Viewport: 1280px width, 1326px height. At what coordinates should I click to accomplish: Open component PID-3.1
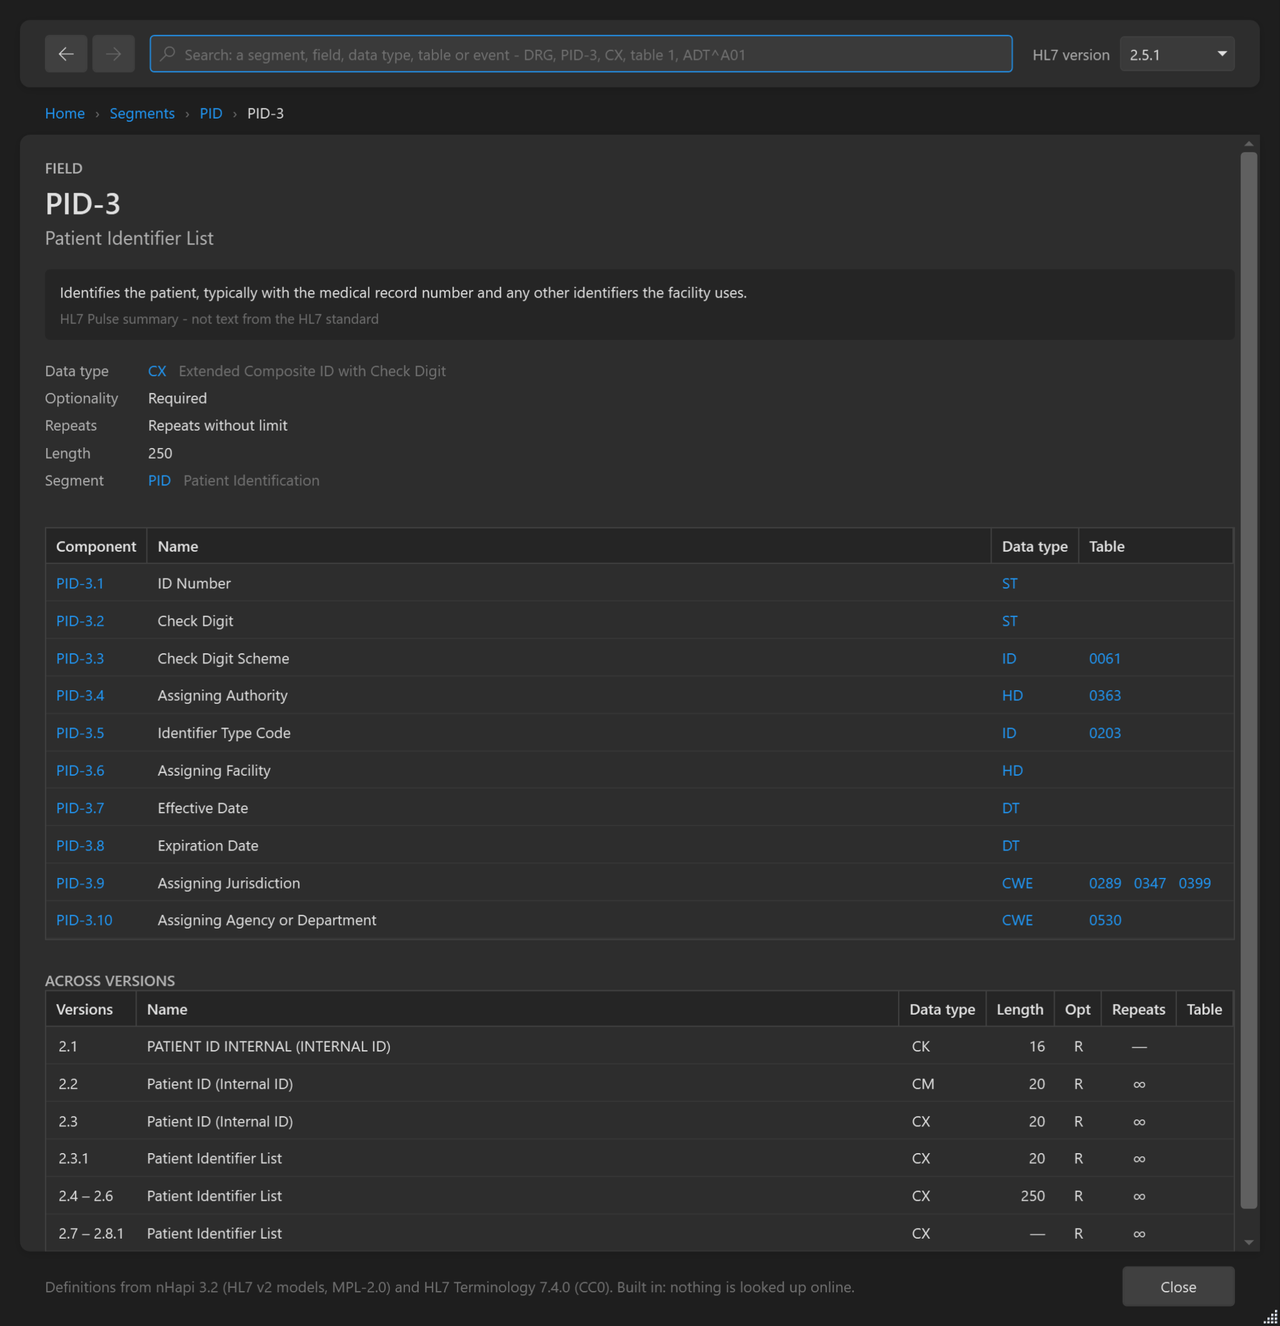[80, 583]
